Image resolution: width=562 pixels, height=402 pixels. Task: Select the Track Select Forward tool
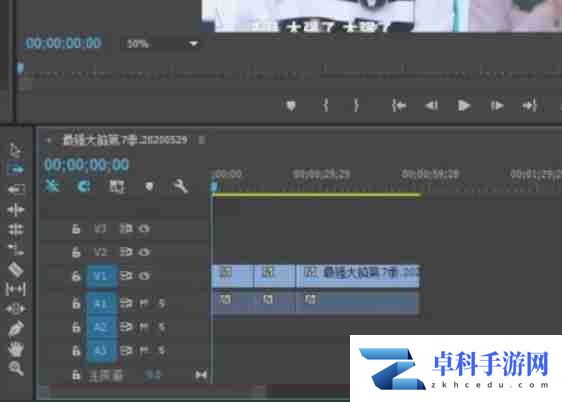[15, 168]
